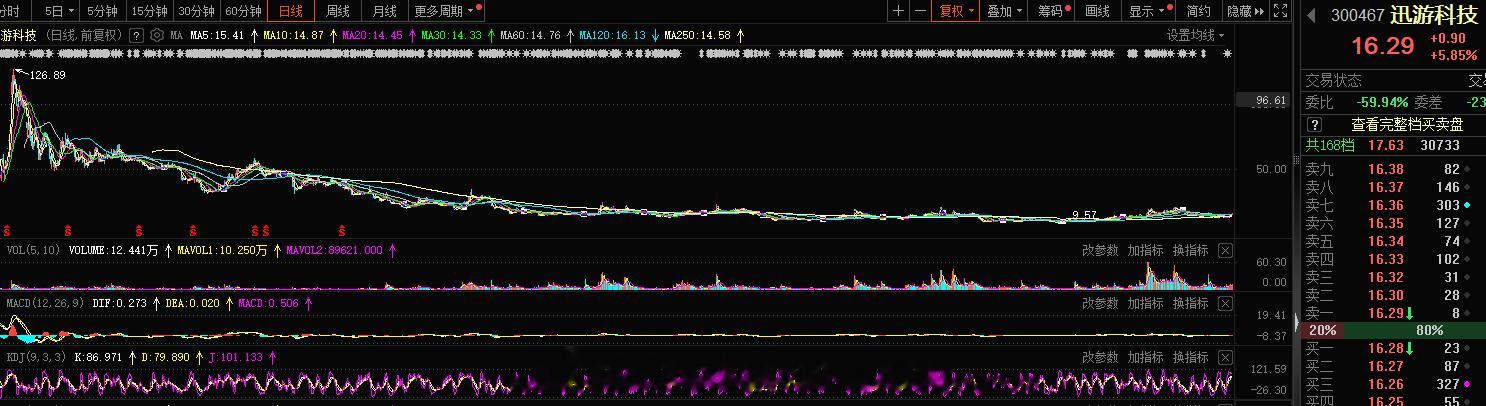Open the 显示 dropdown

pos(1149,11)
